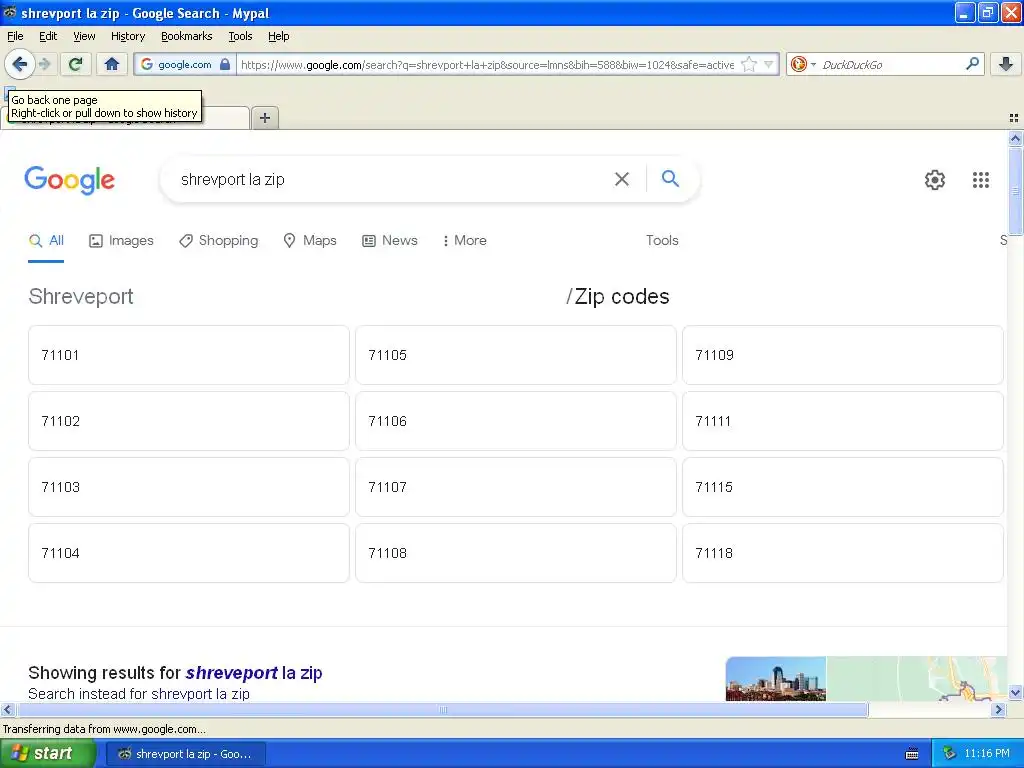
Task: Click the Google logo
Action: pyautogui.click(x=70, y=180)
